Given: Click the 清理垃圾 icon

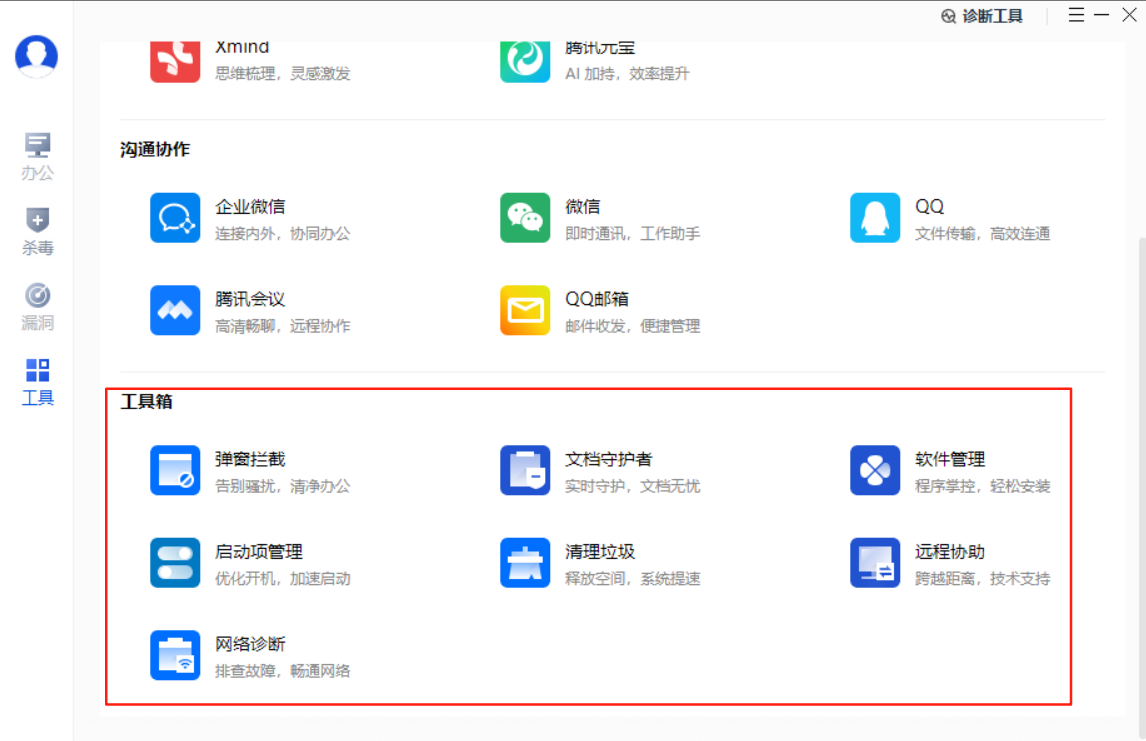Looking at the screenshot, I should pyautogui.click(x=525, y=563).
